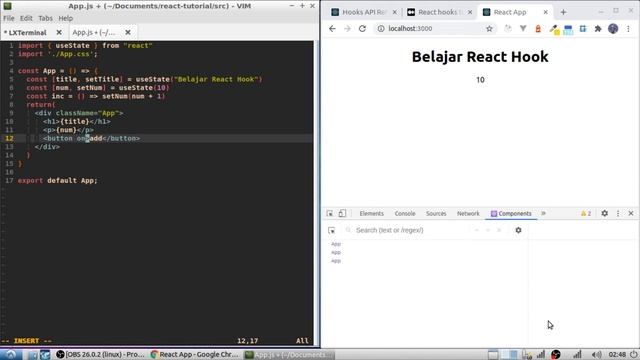
Task: Open a new Chrome tab
Action: (x=563, y=12)
